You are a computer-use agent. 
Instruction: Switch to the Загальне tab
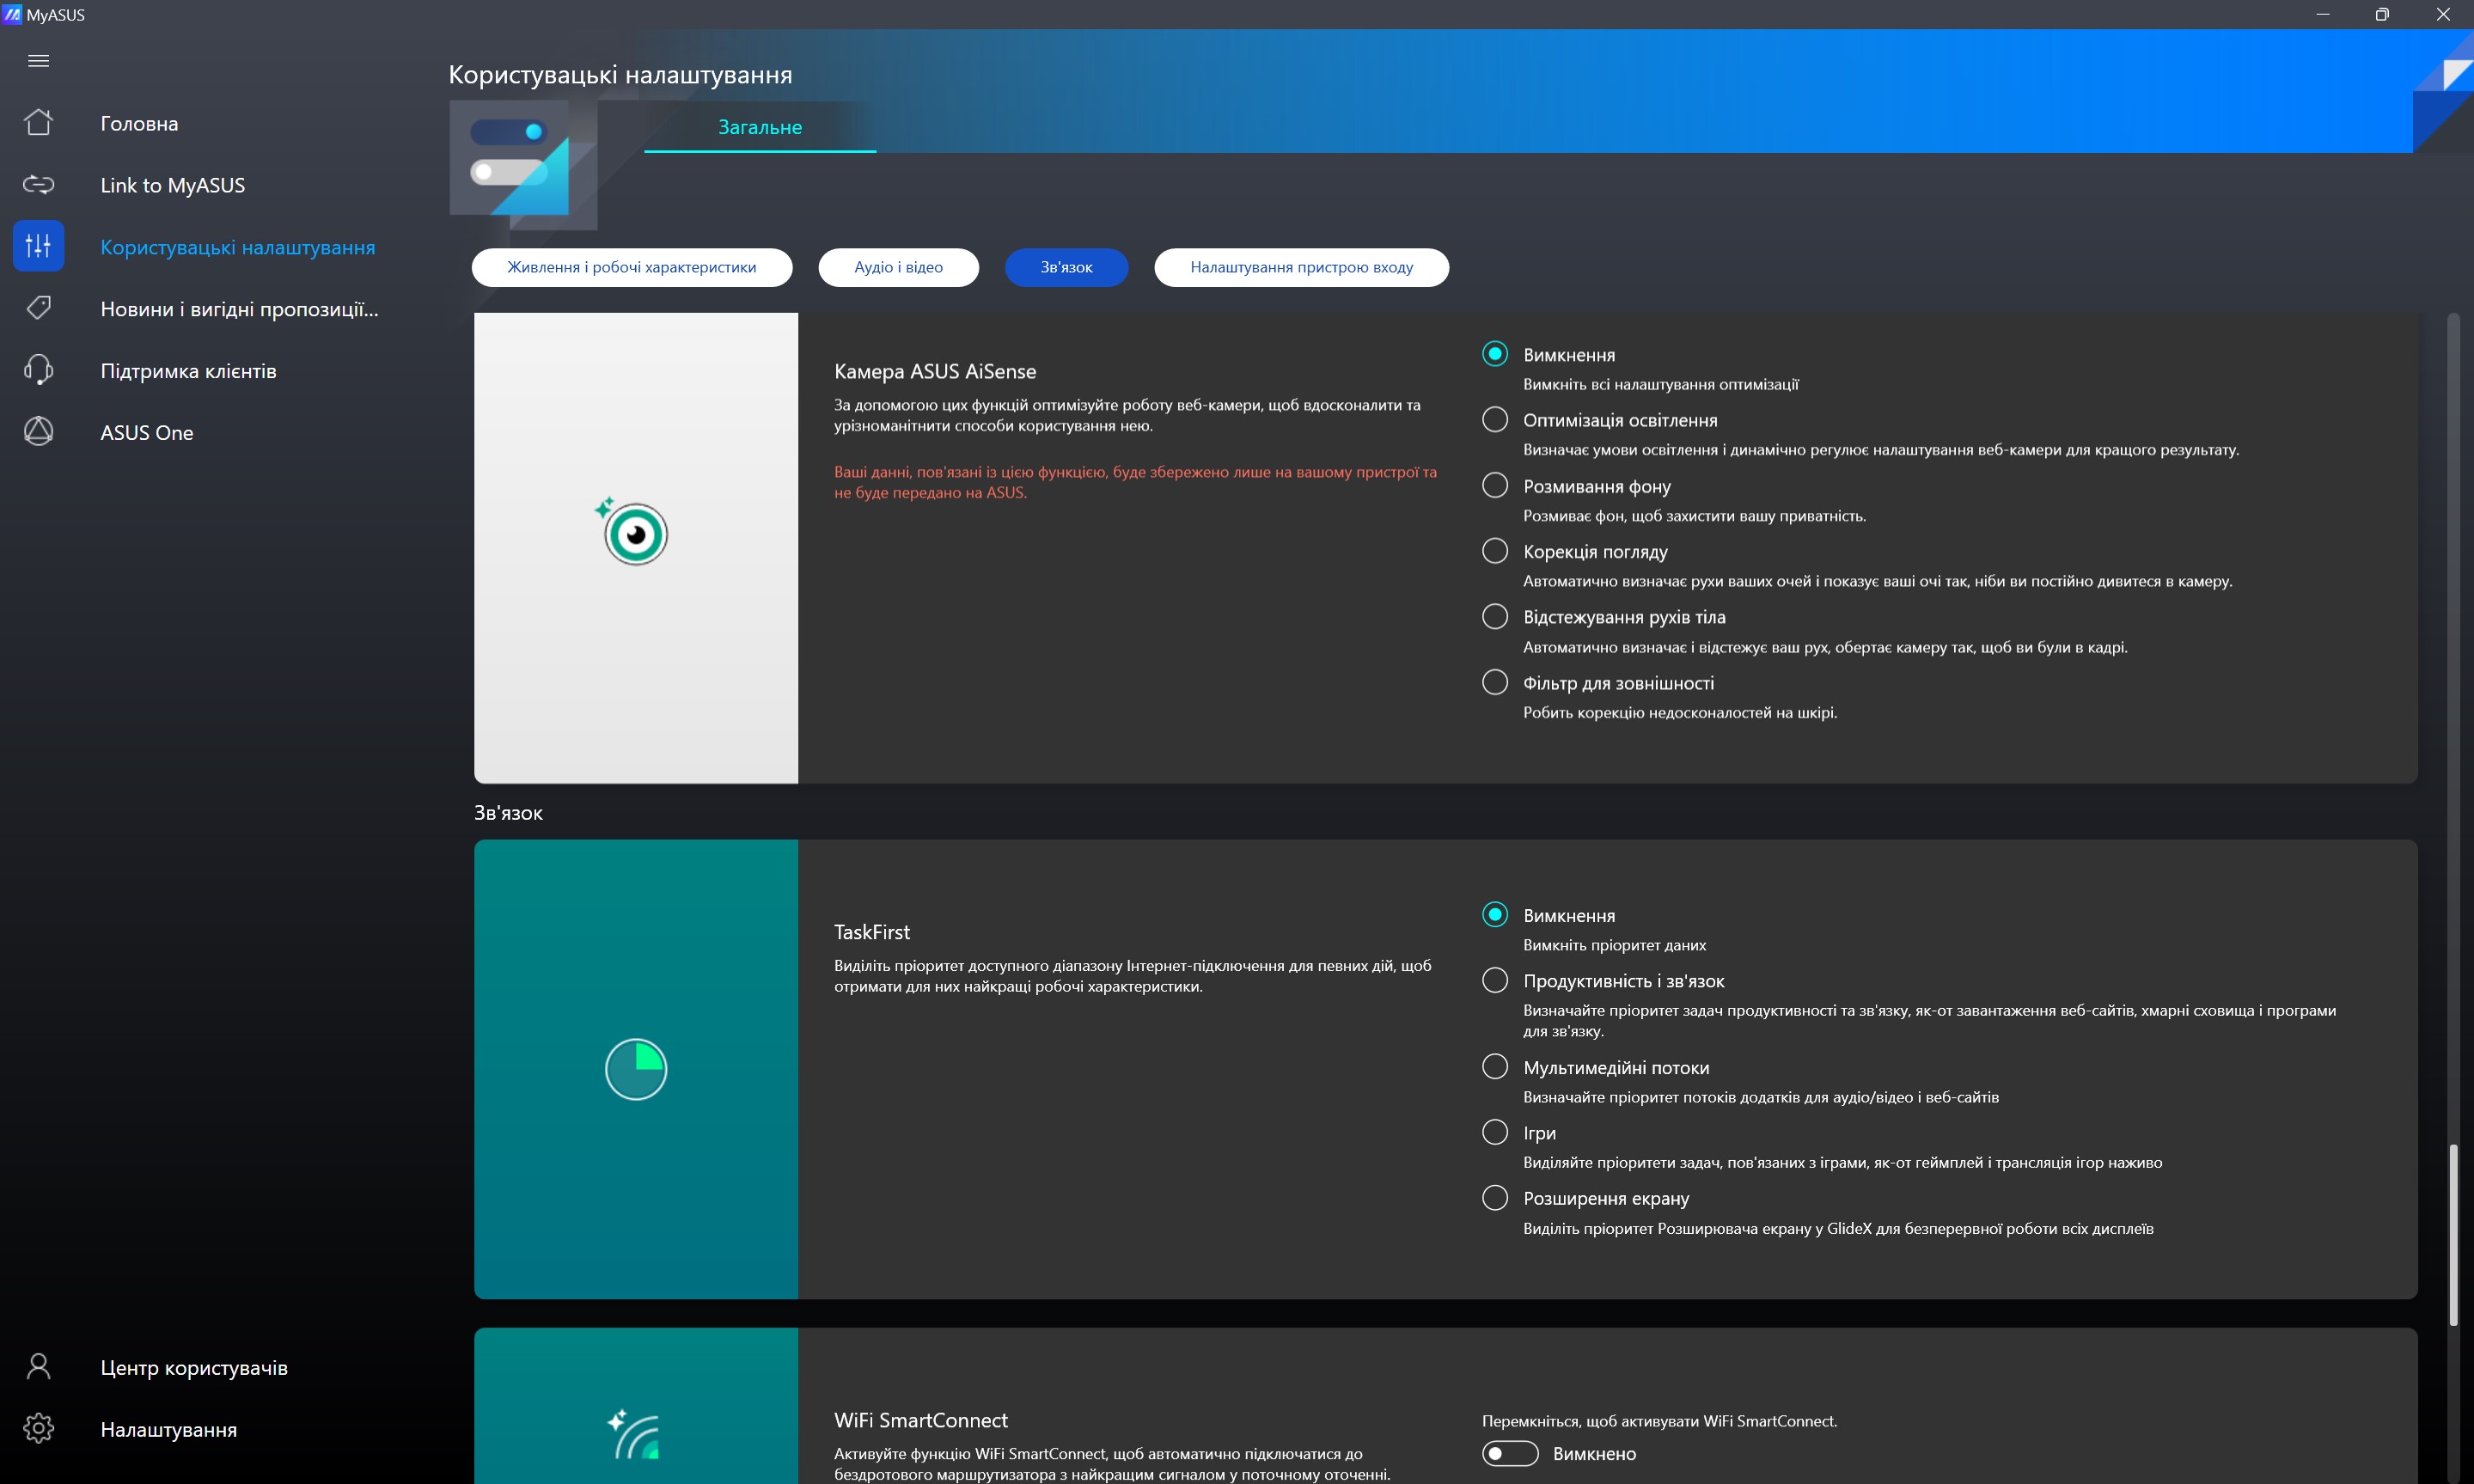point(760,127)
